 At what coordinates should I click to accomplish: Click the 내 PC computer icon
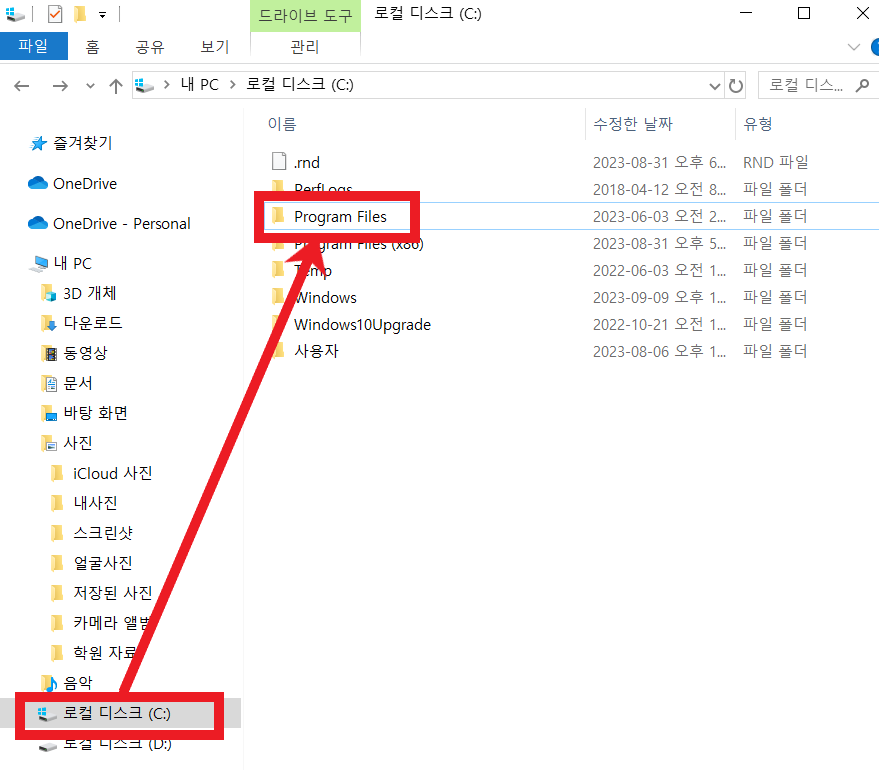click(x=39, y=263)
